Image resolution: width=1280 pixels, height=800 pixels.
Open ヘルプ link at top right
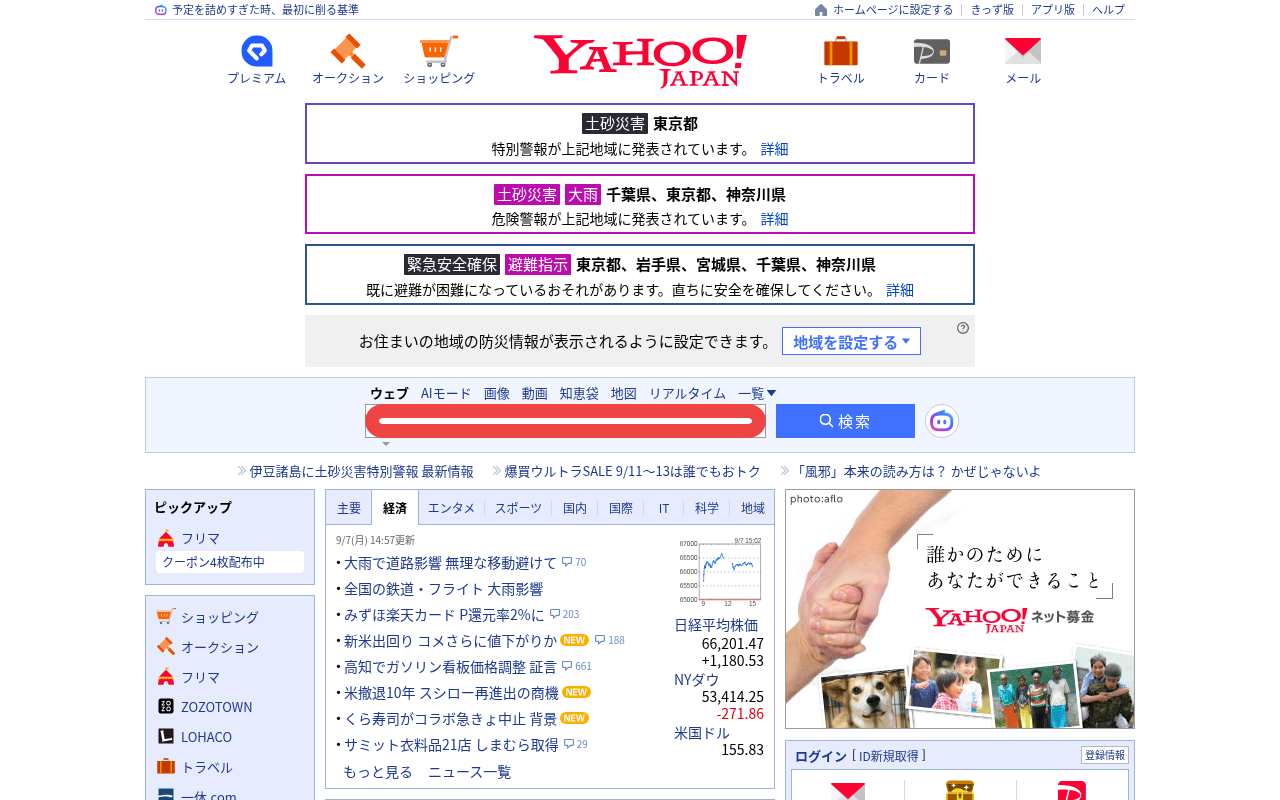1108,10
